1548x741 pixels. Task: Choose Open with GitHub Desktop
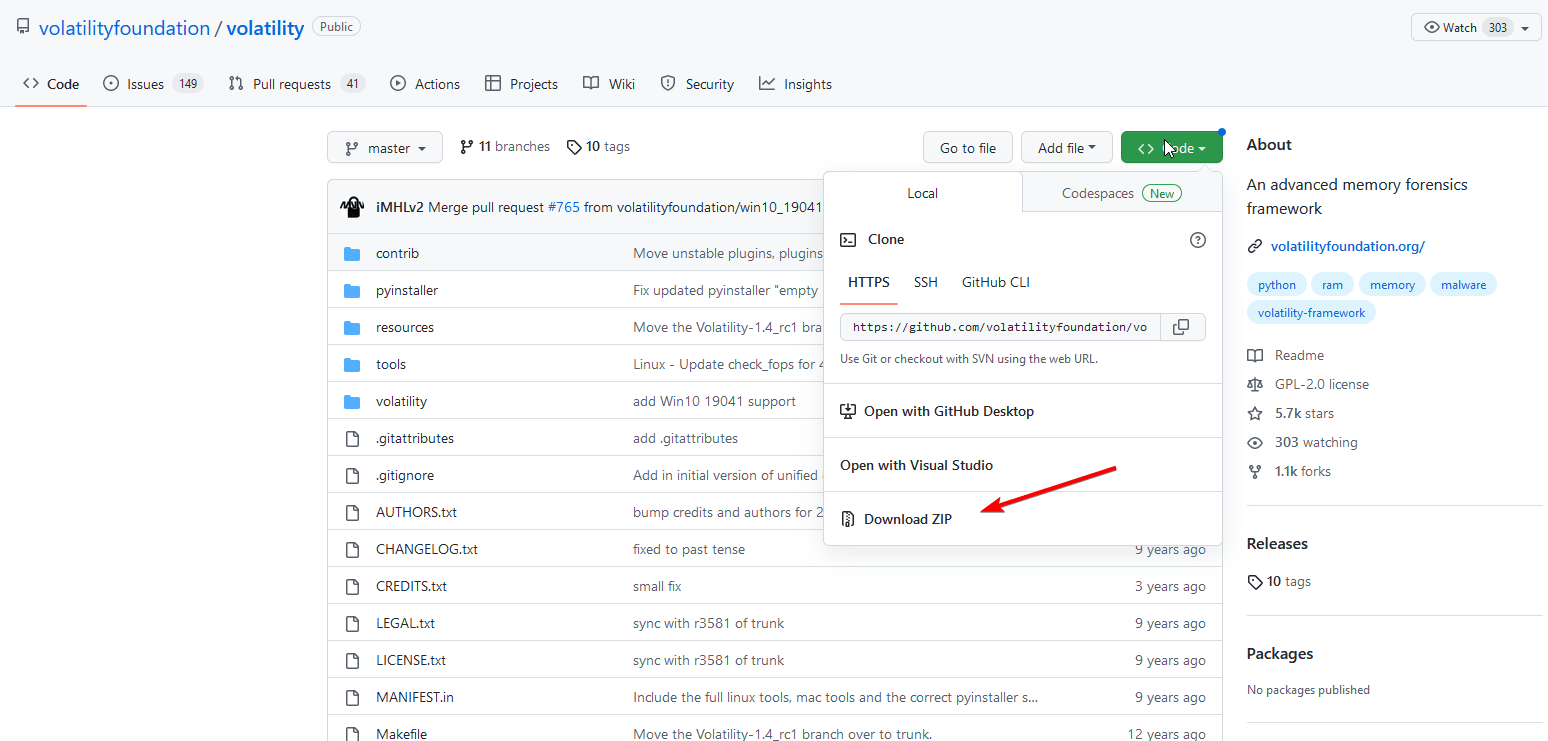(1023, 411)
